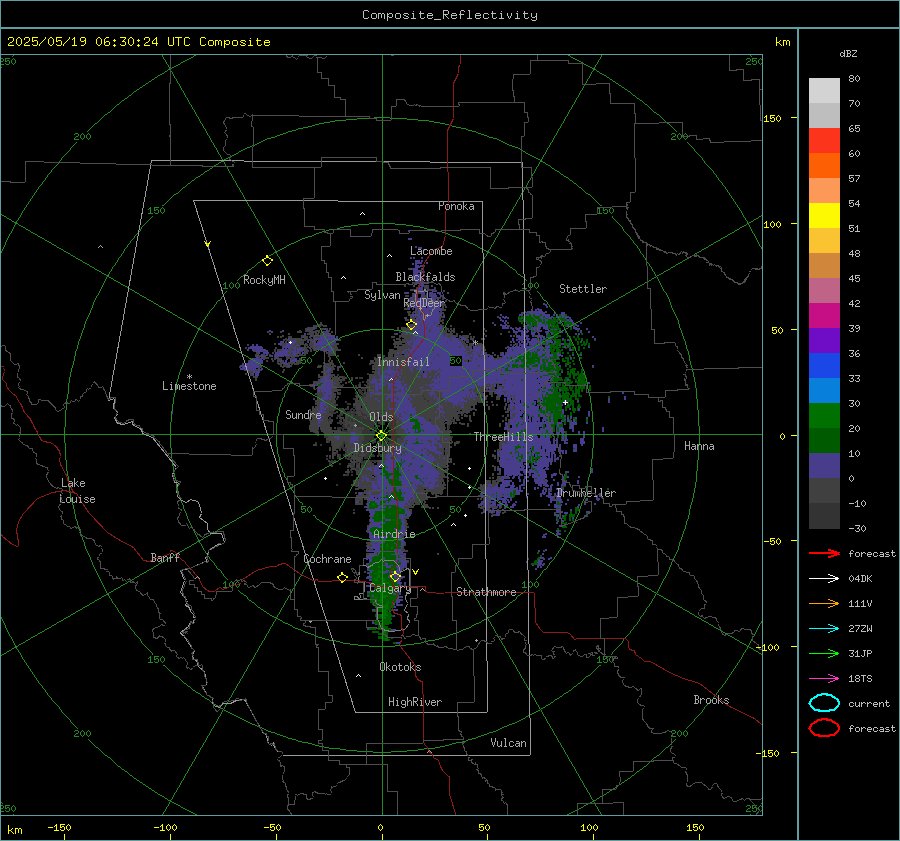Click the 'Cochrane' map label
Screen dimensions: 900x841
point(327,559)
